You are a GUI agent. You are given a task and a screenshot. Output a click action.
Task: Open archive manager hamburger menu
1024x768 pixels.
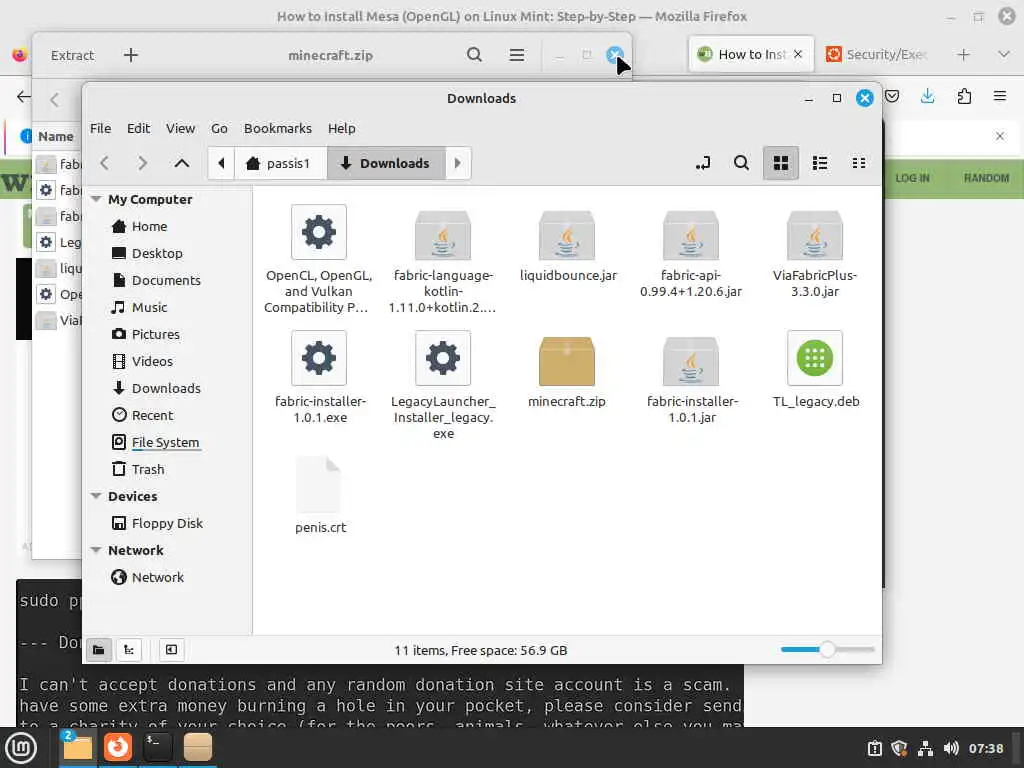517,56
